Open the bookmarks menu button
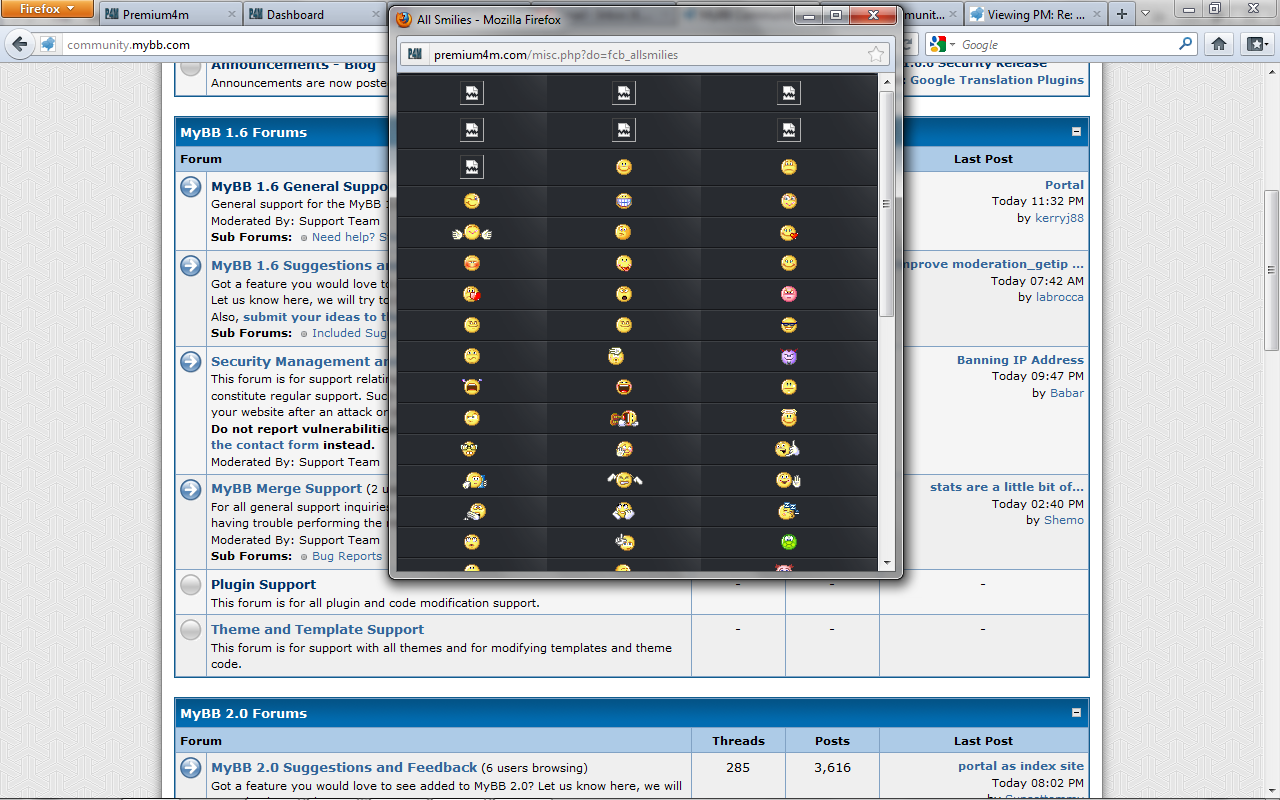 click(1256, 44)
